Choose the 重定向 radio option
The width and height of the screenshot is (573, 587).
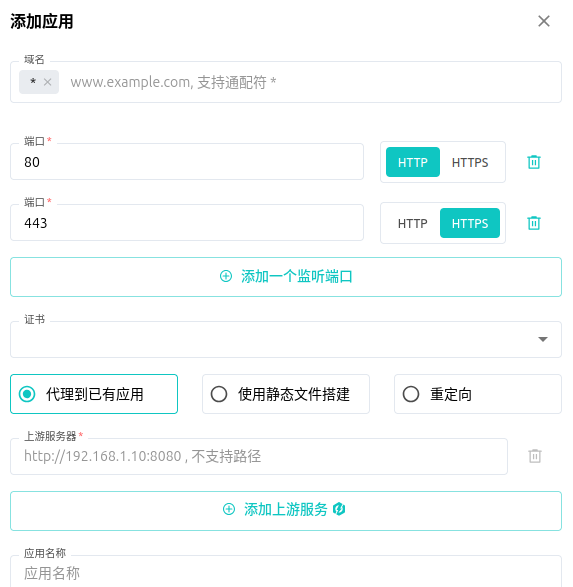click(478, 394)
